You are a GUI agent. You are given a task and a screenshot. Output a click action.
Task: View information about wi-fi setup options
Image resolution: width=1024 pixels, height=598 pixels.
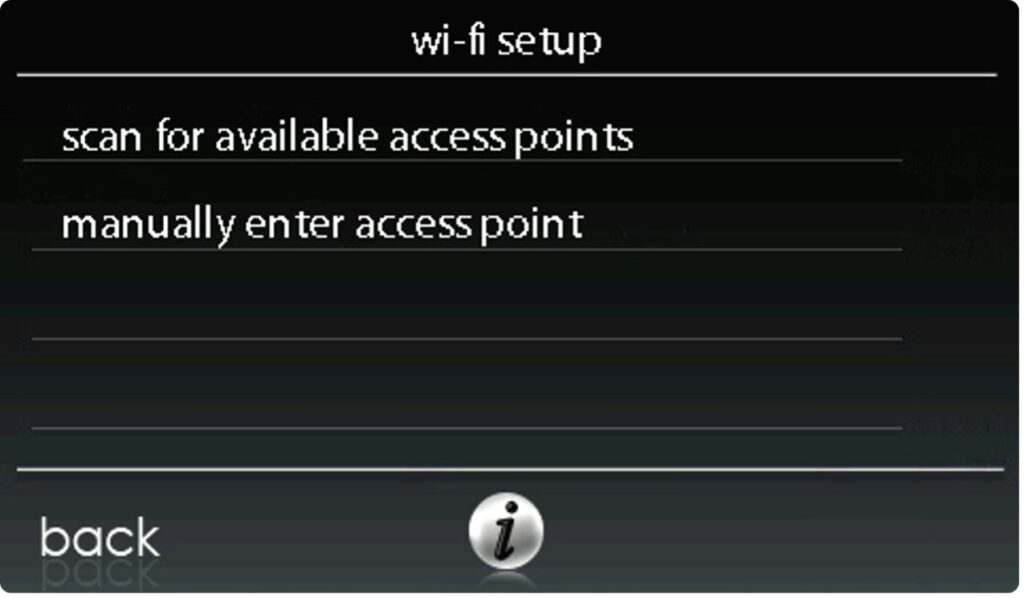[x=506, y=531]
